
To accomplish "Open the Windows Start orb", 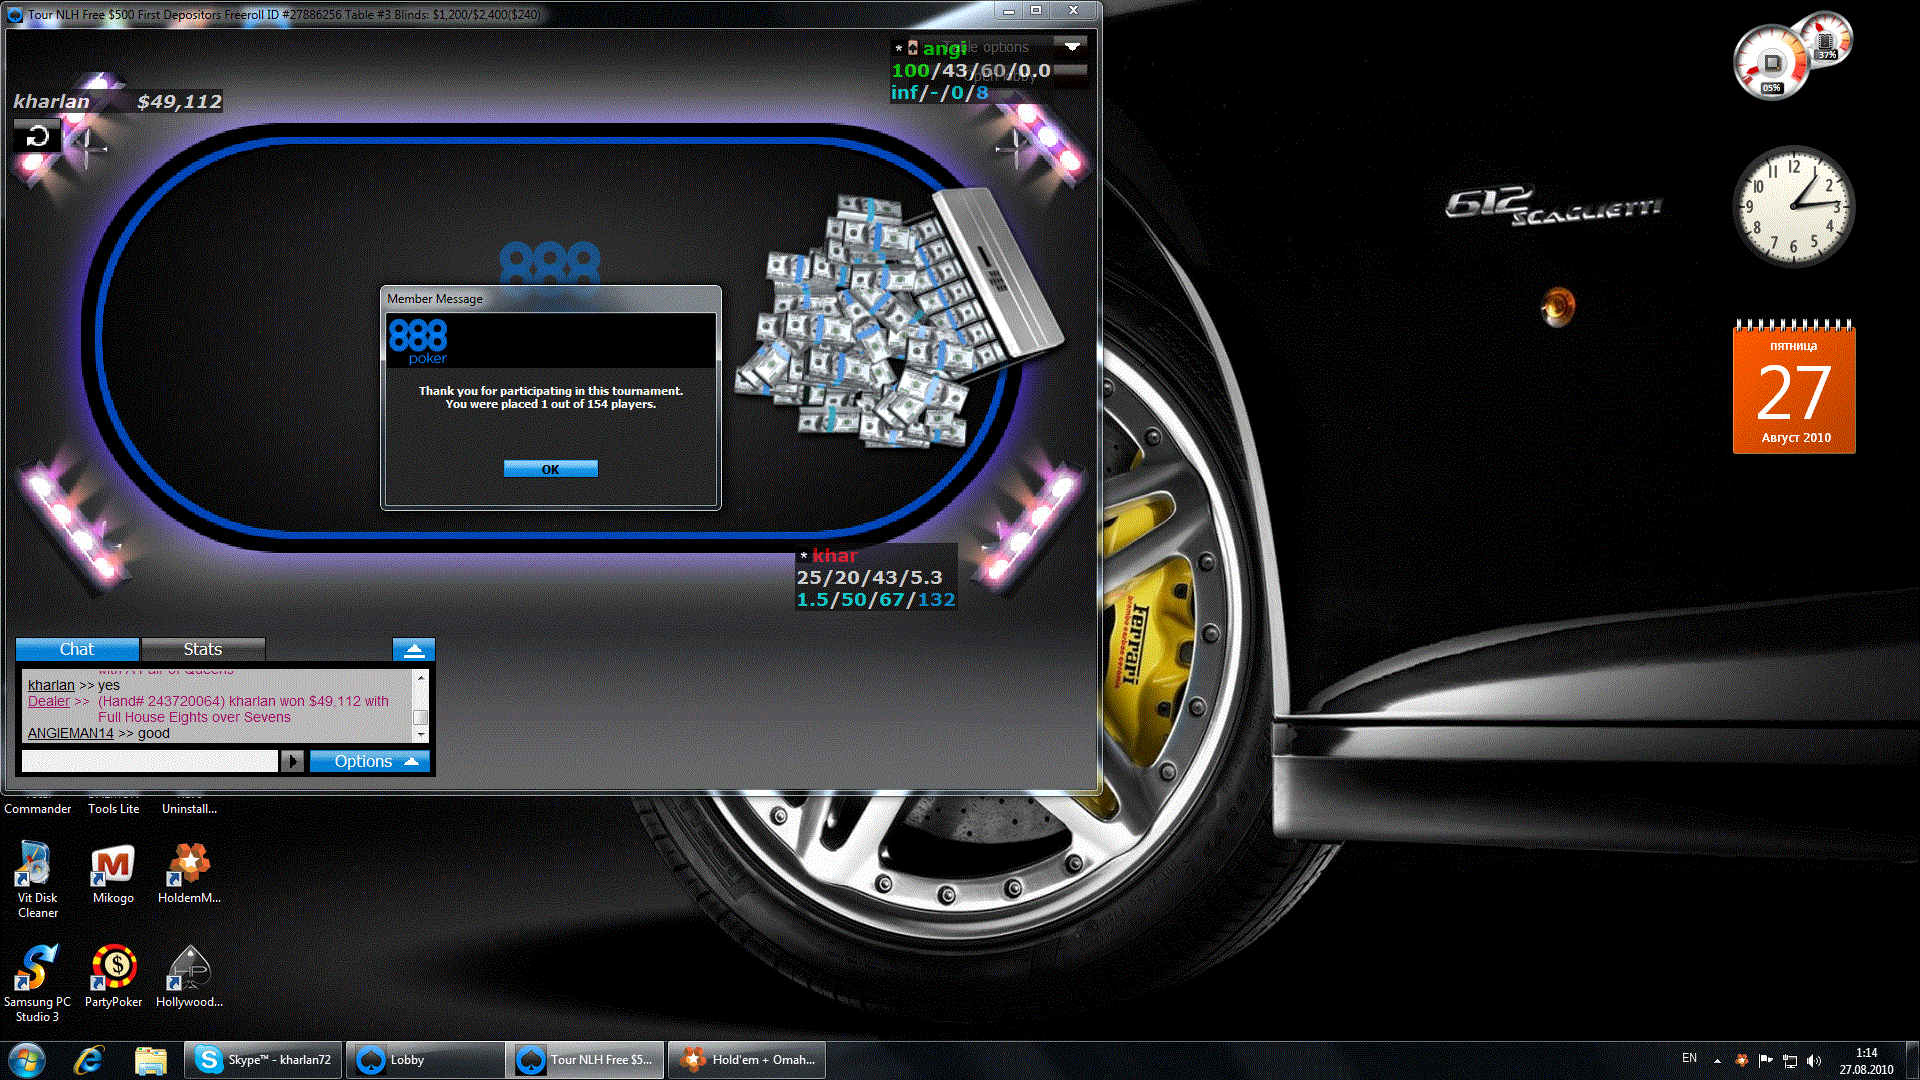I will pos(27,1060).
